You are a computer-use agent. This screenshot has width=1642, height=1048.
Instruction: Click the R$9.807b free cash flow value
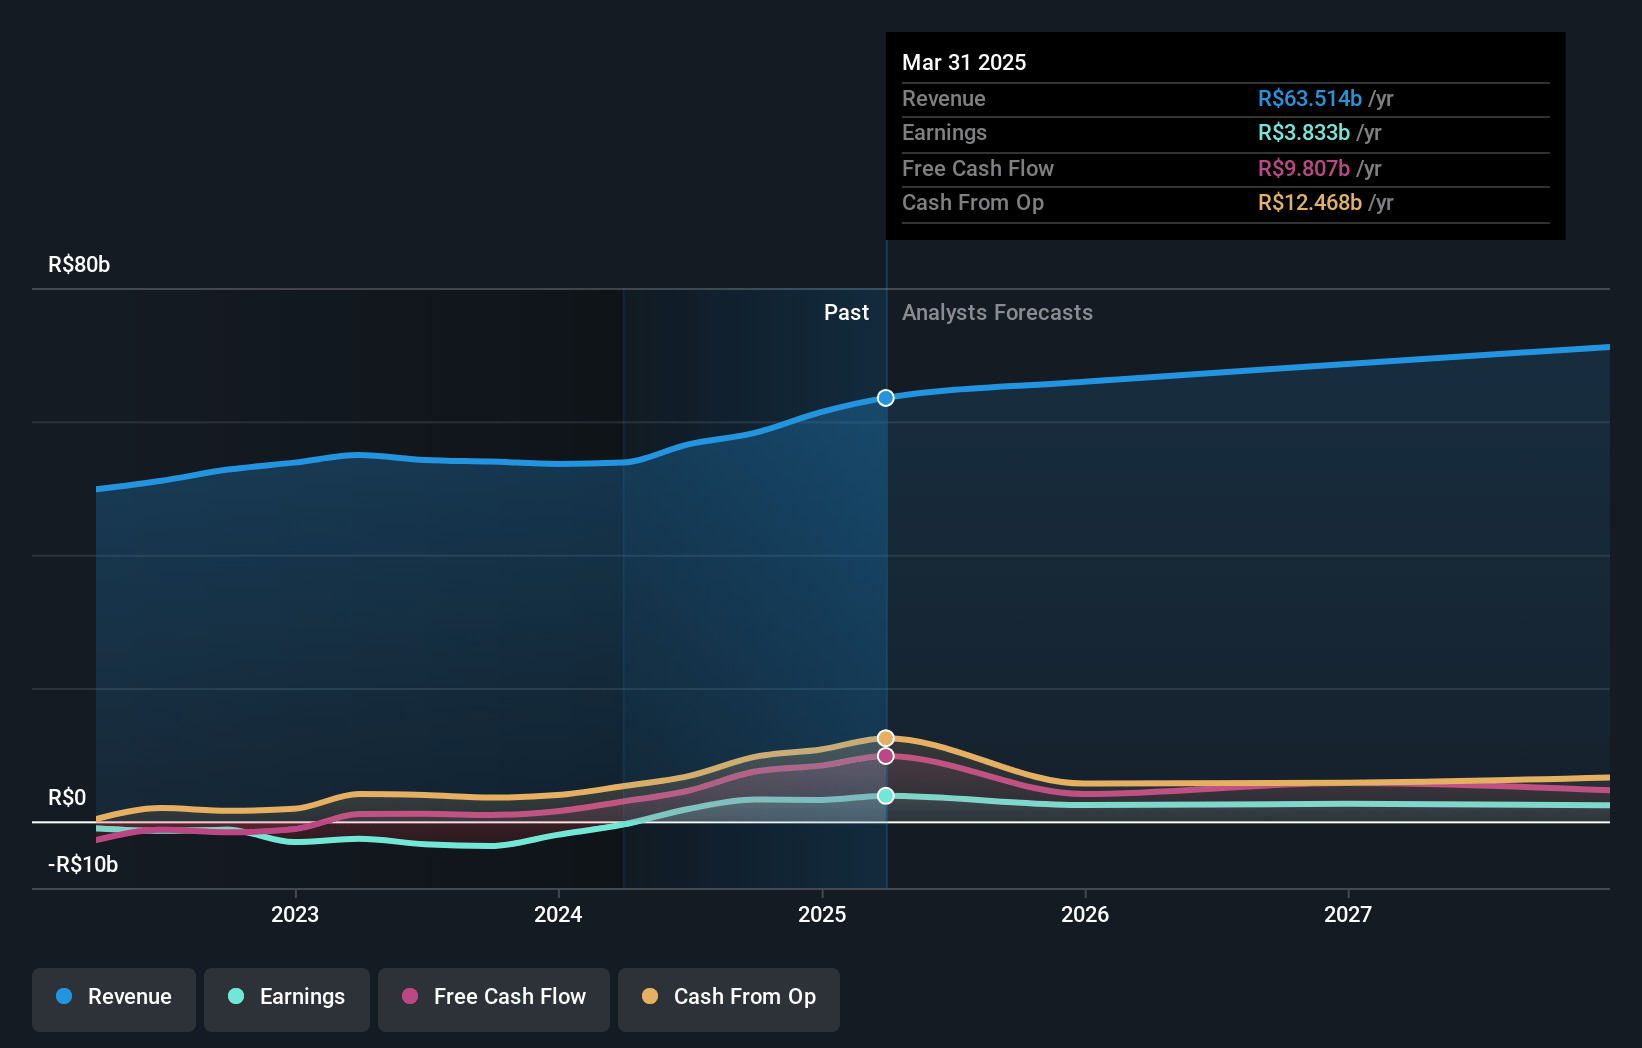point(1304,169)
